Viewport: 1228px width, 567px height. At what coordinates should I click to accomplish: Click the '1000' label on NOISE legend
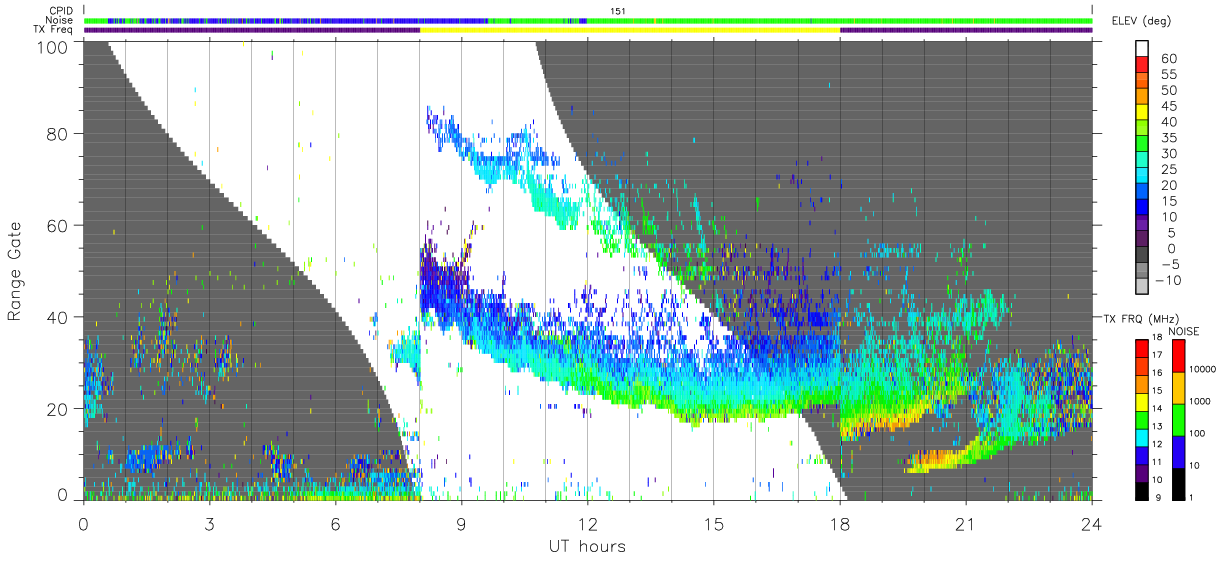(x=1202, y=401)
